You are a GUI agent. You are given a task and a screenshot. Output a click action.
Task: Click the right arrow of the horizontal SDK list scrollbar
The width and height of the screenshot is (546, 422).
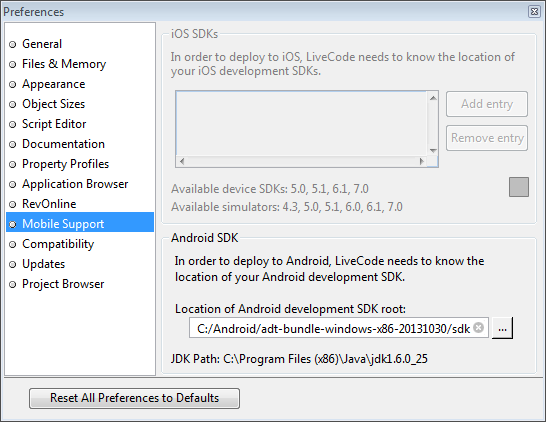coord(422,162)
